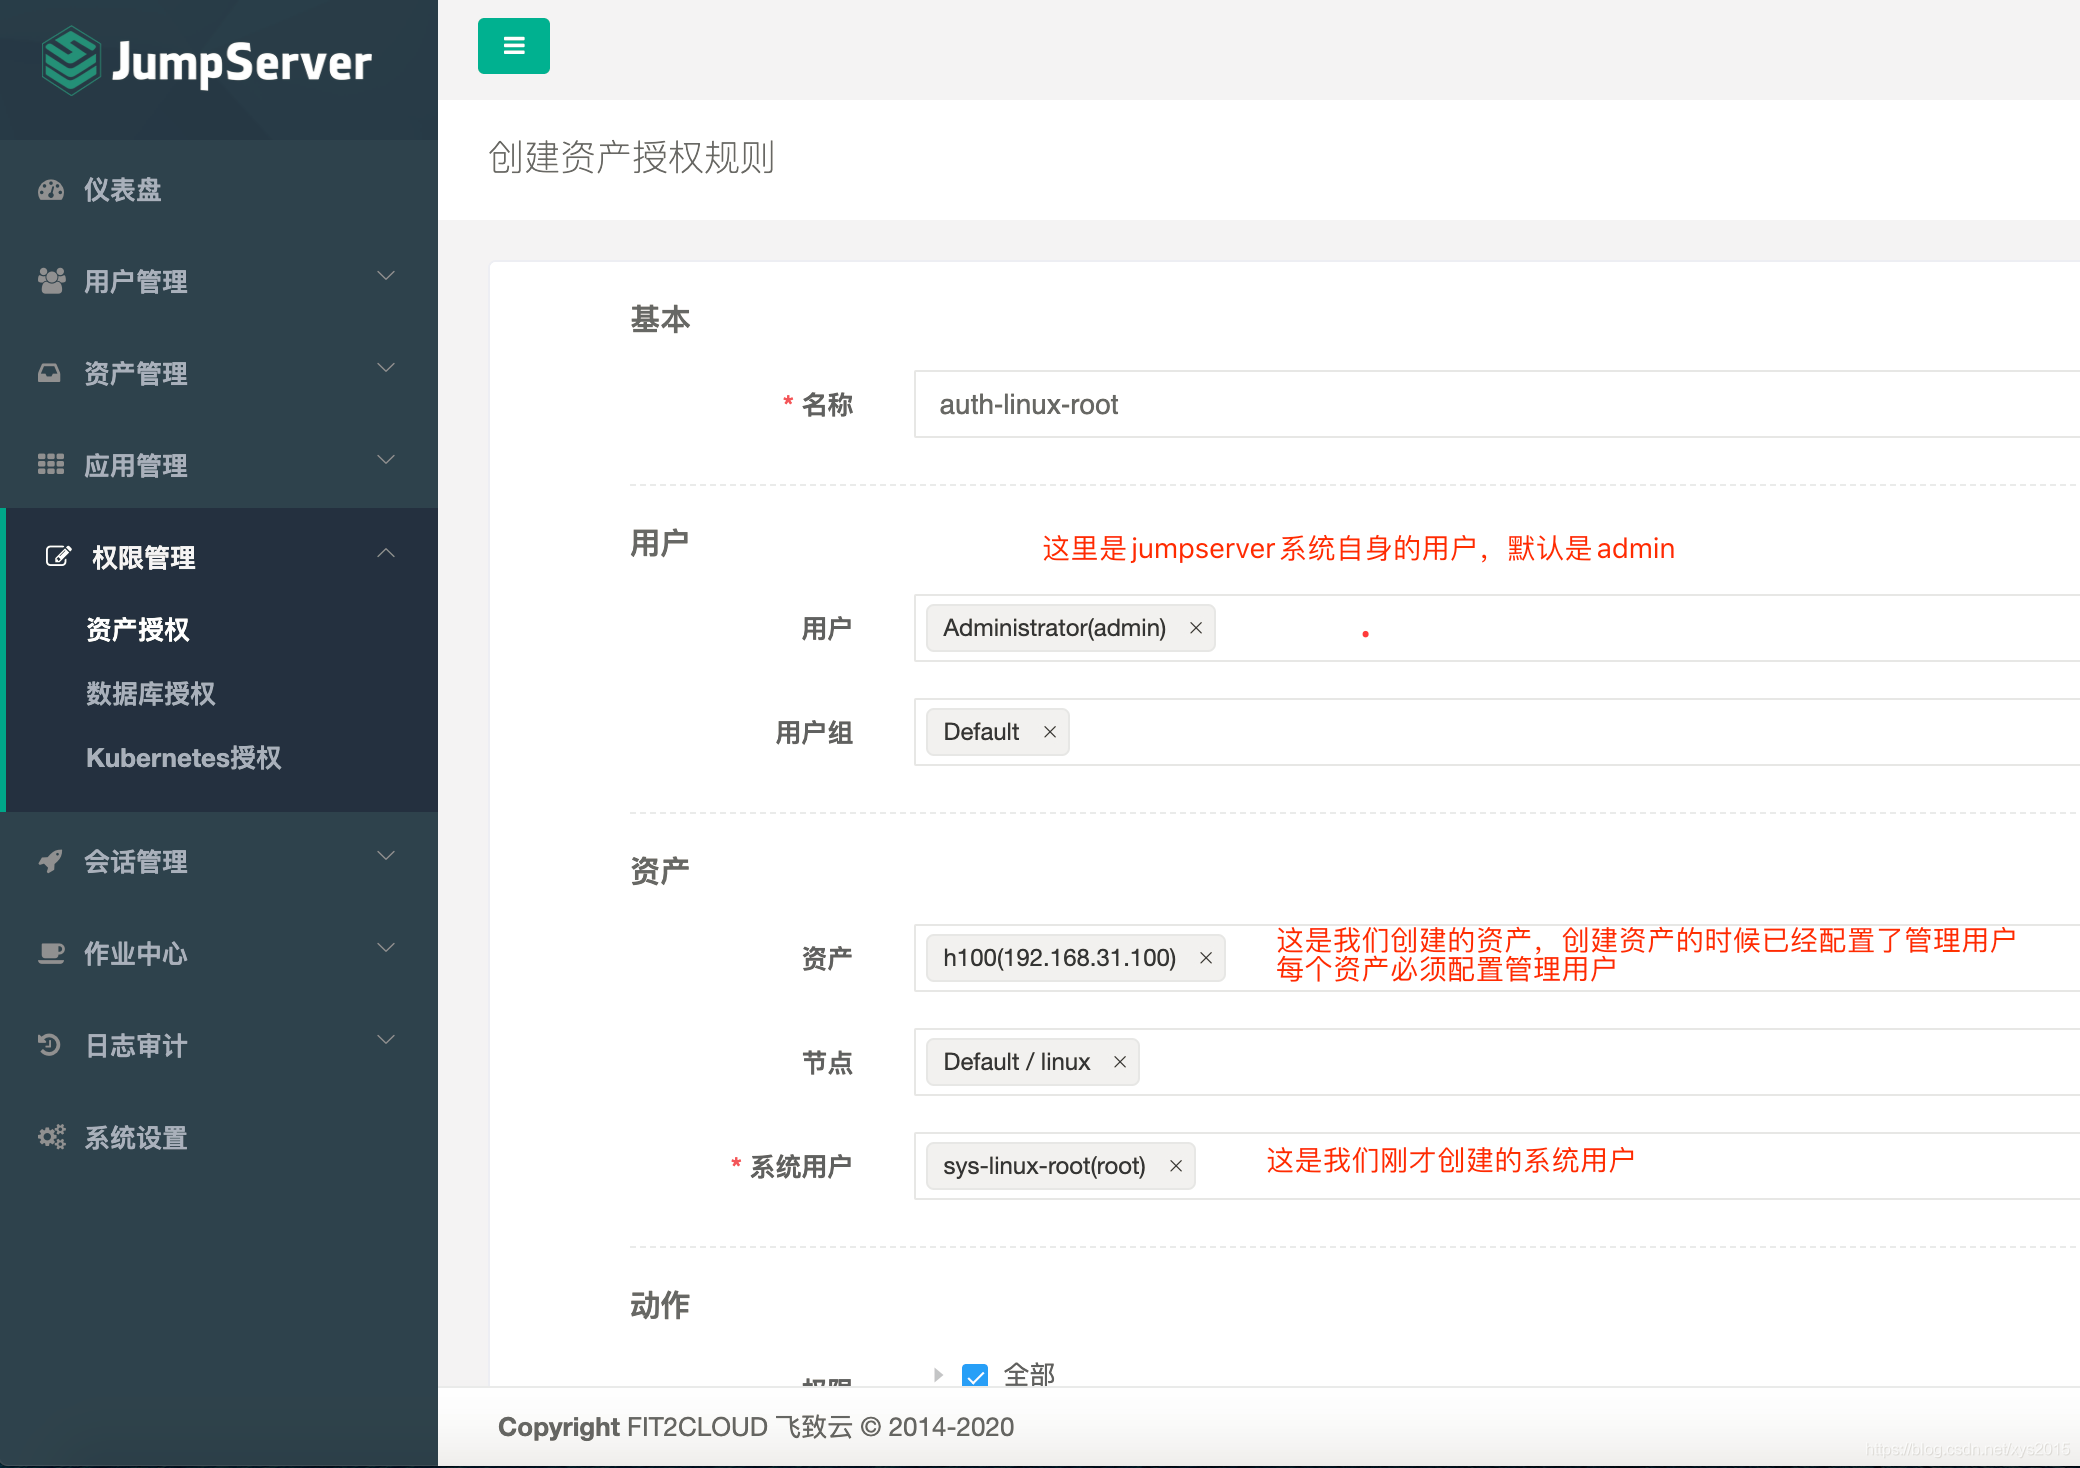The width and height of the screenshot is (2080, 1468).
Task: Click the green hamburger menu toggle
Action: click(513, 46)
